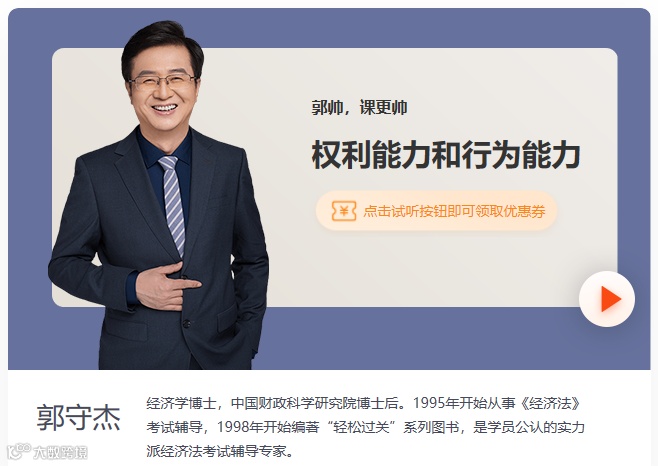Click the yen coupon ticket icon

344,211
